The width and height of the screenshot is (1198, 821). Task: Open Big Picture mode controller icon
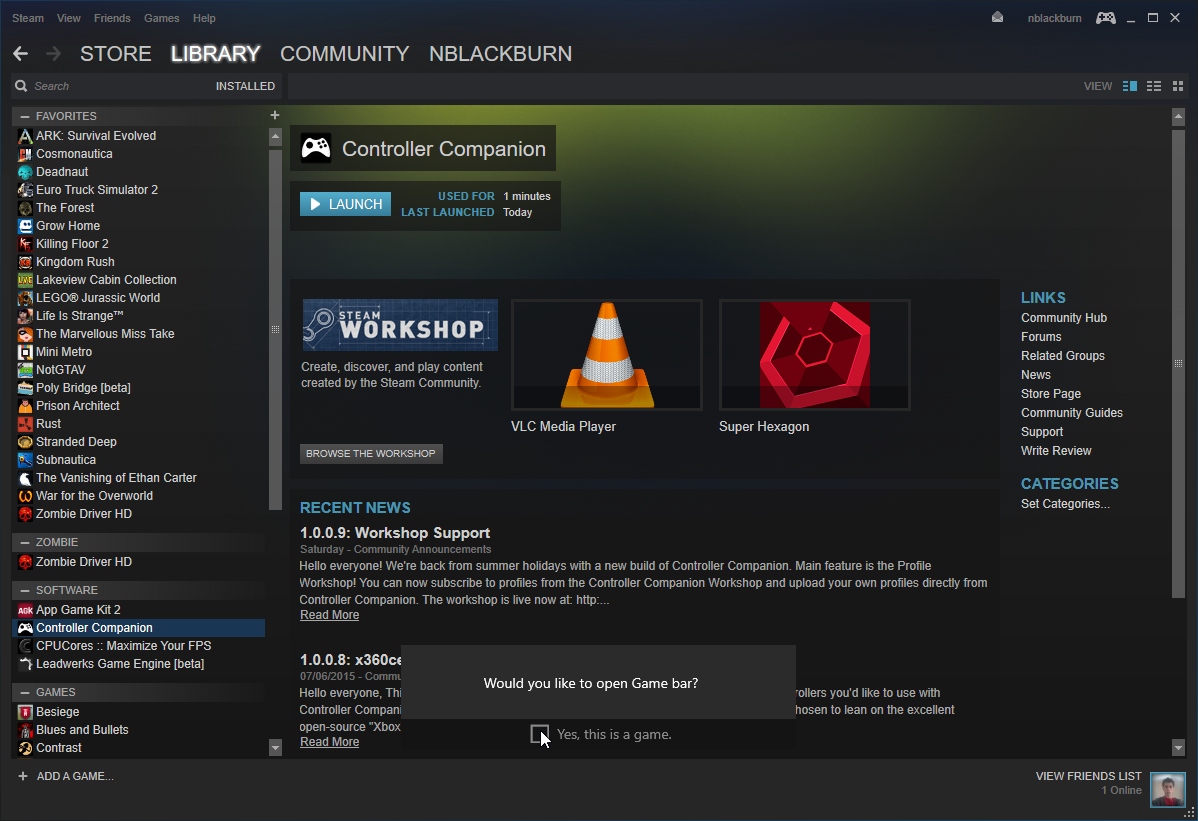coord(1106,18)
